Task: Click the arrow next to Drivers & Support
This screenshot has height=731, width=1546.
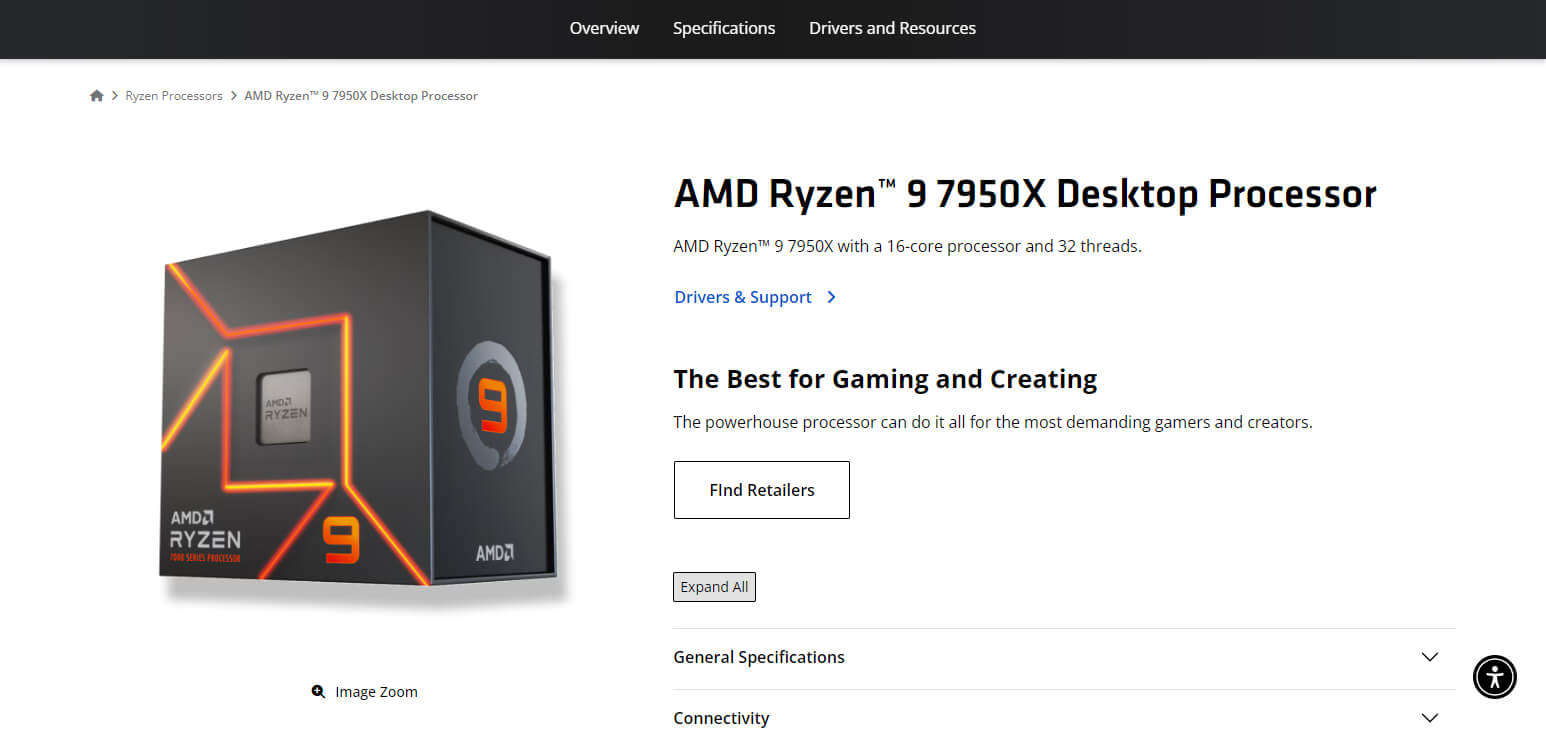Action: pos(831,297)
